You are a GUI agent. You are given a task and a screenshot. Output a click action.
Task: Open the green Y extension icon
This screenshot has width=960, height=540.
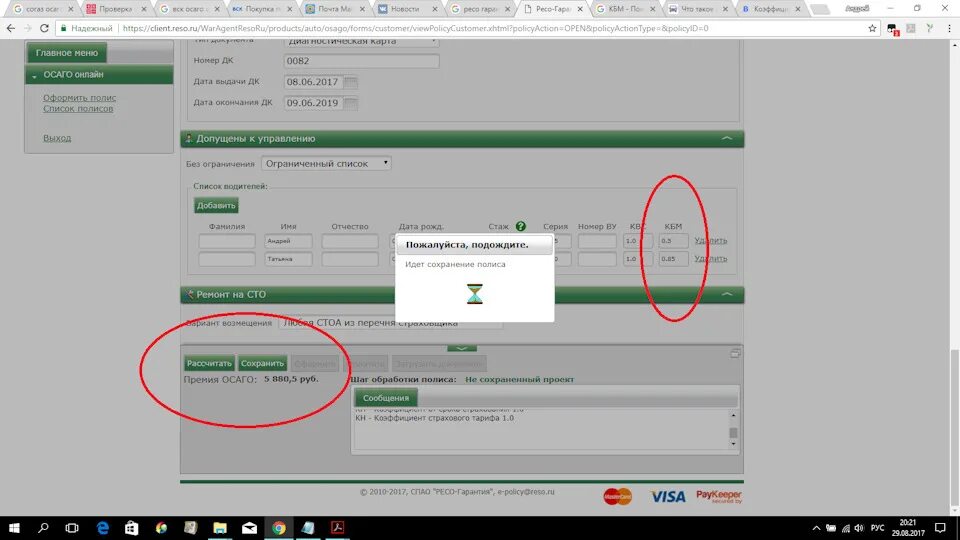(930, 28)
